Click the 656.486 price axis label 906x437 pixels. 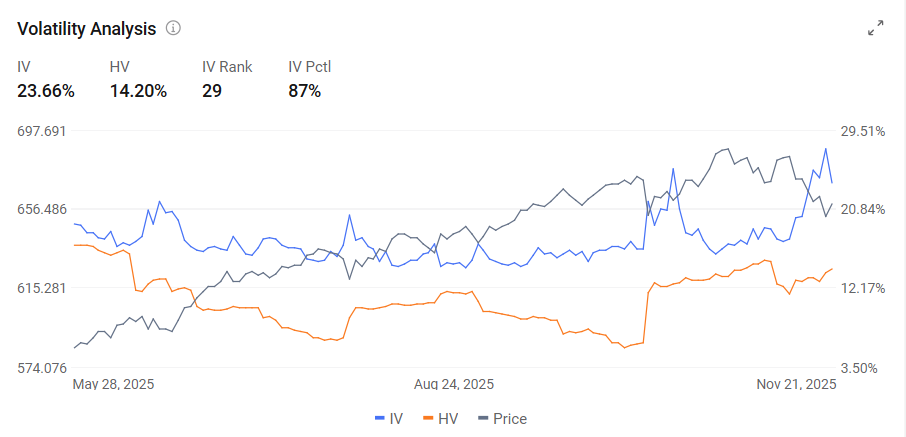(x=44, y=209)
